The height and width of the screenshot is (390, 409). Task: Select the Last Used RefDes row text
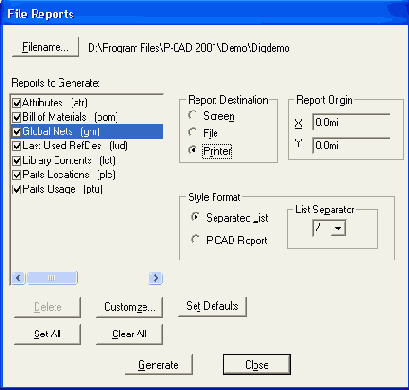[x=75, y=146]
